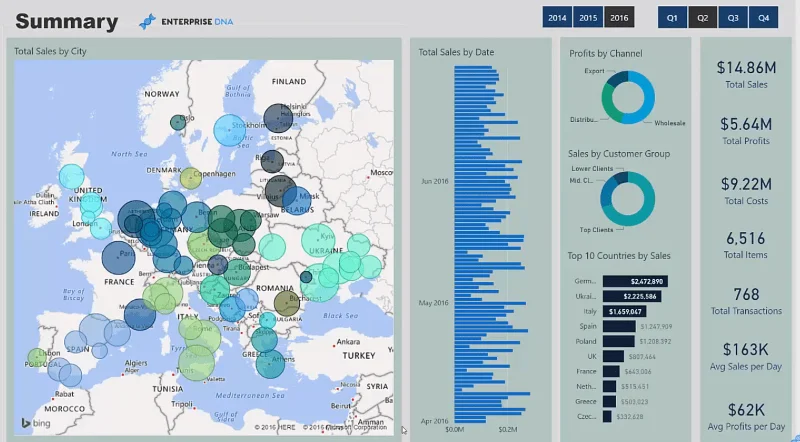Click the Lisbon green bubble on map
This screenshot has height=442, width=800.
click(37, 357)
